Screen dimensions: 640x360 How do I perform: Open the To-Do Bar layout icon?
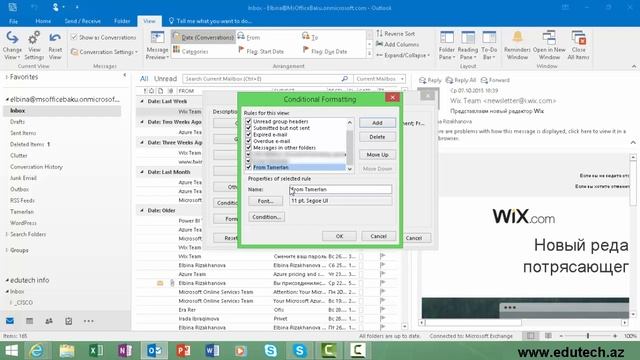click(x=489, y=38)
